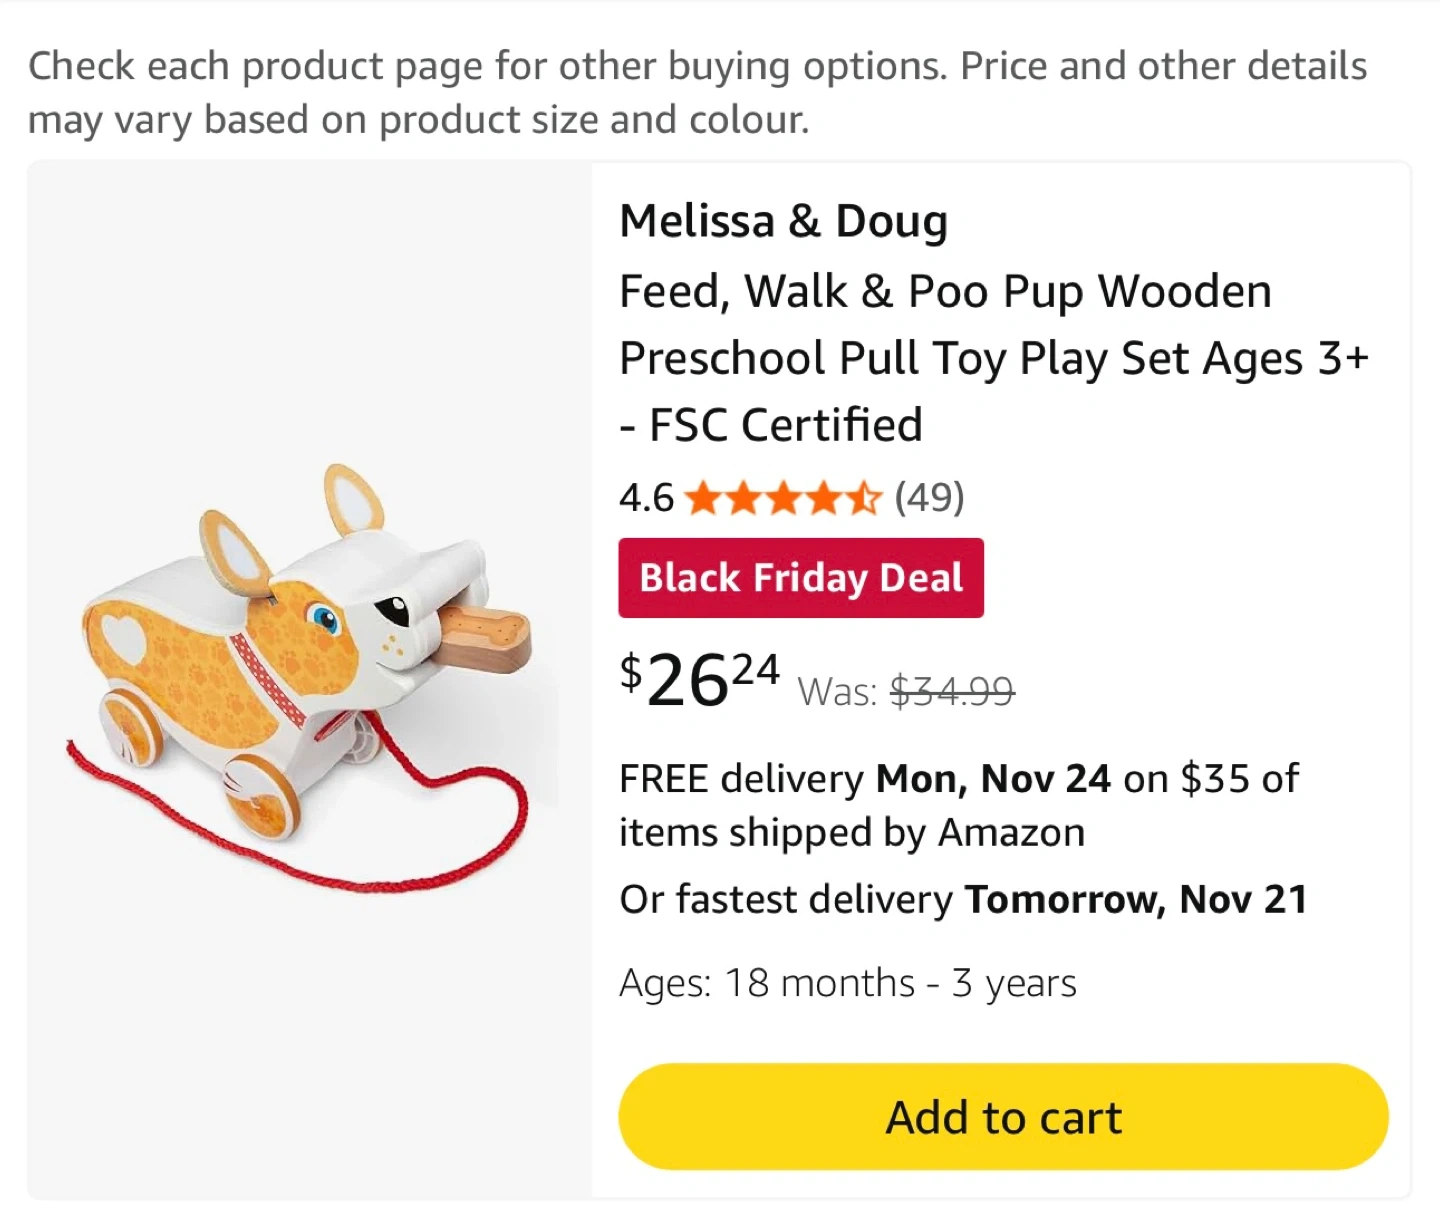
Task: Open the (49) reviews count
Action: tap(929, 497)
